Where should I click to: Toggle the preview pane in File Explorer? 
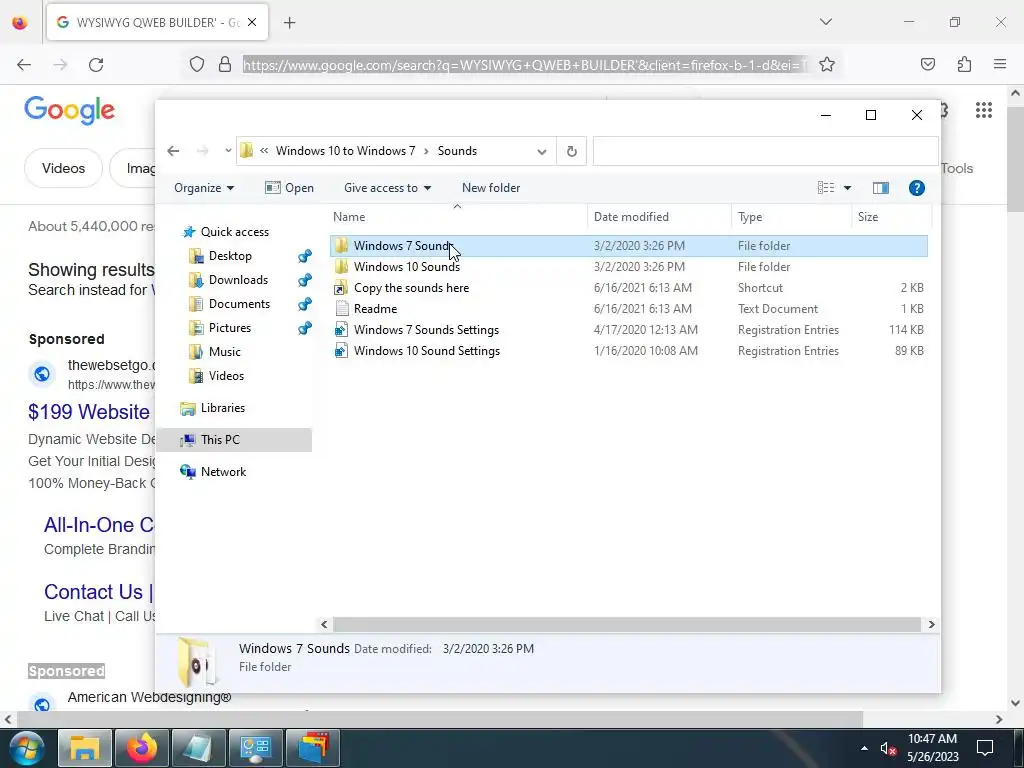tap(880, 188)
